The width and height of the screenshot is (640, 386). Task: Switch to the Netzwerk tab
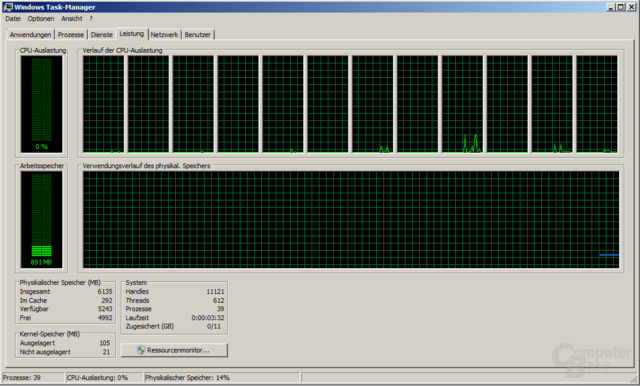point(164,35)
